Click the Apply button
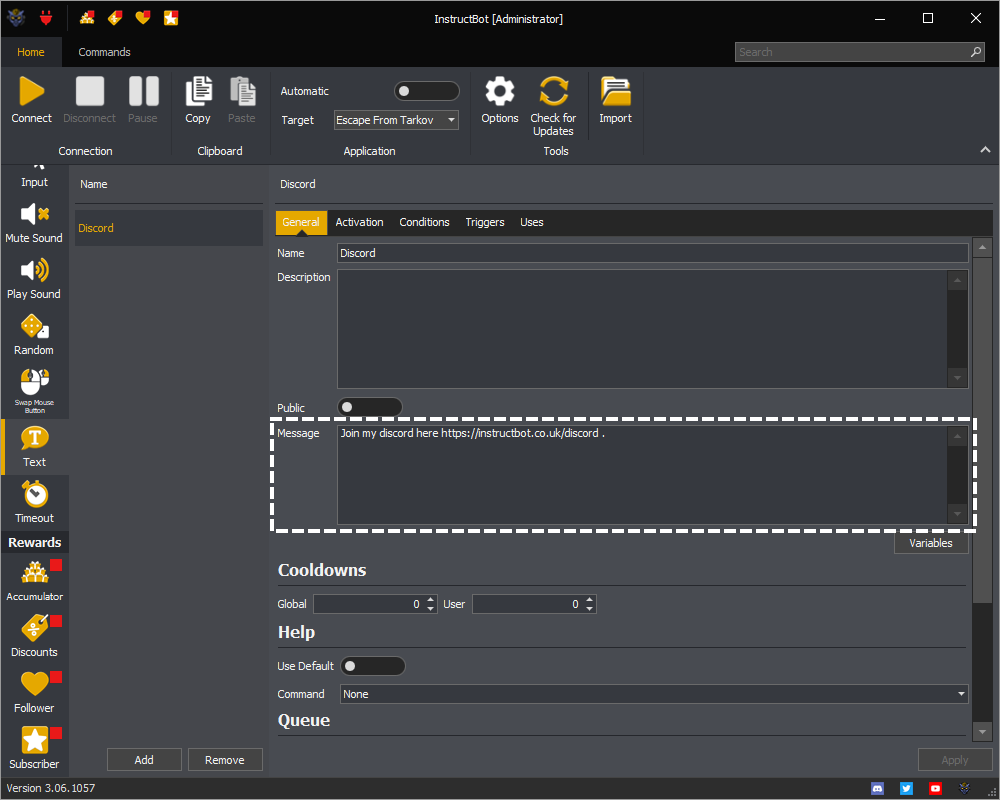1000x800 pixels. (x=955, y=760)
